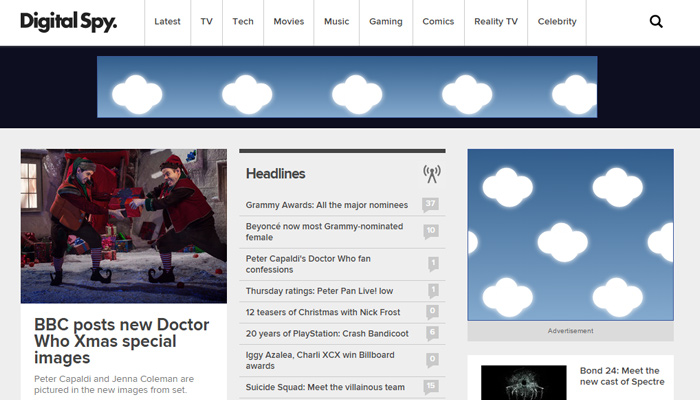The width and height of the screenshot is (700, 400).
Task: Read Iggy Azalea, Charli XCX Billboard awards story
Action: pyautogui.click(x=320, y=359)
